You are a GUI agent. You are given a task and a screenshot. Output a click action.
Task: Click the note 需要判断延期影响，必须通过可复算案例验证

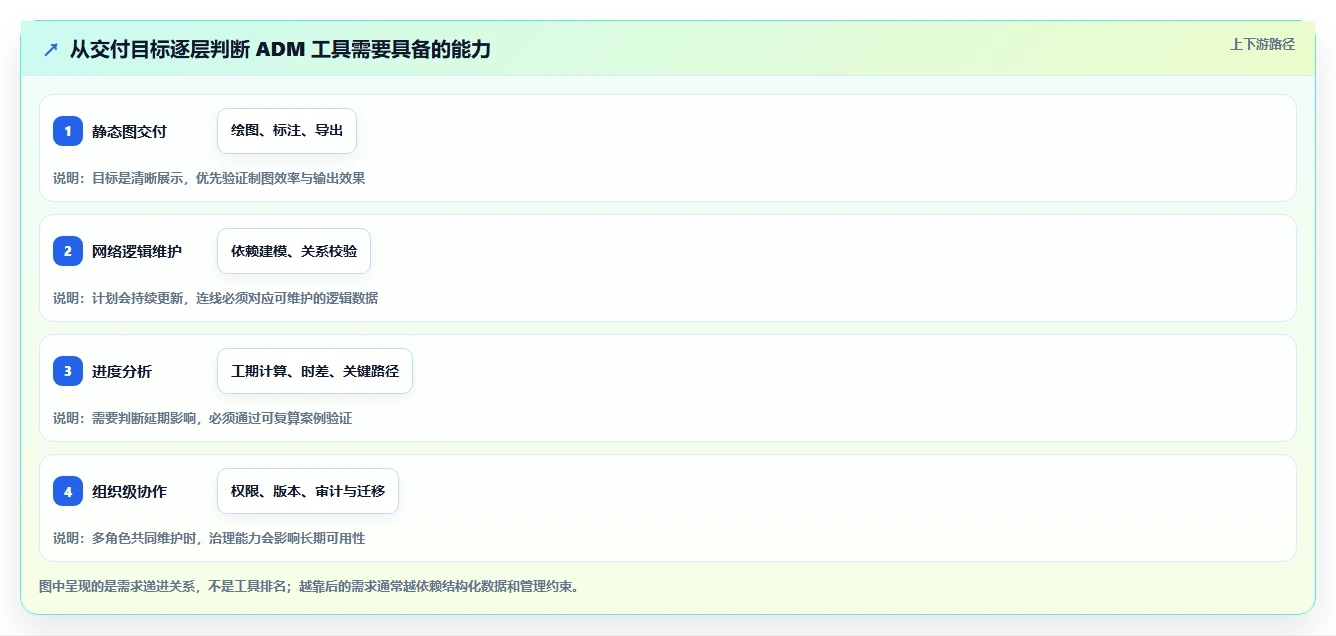point(203,418)
